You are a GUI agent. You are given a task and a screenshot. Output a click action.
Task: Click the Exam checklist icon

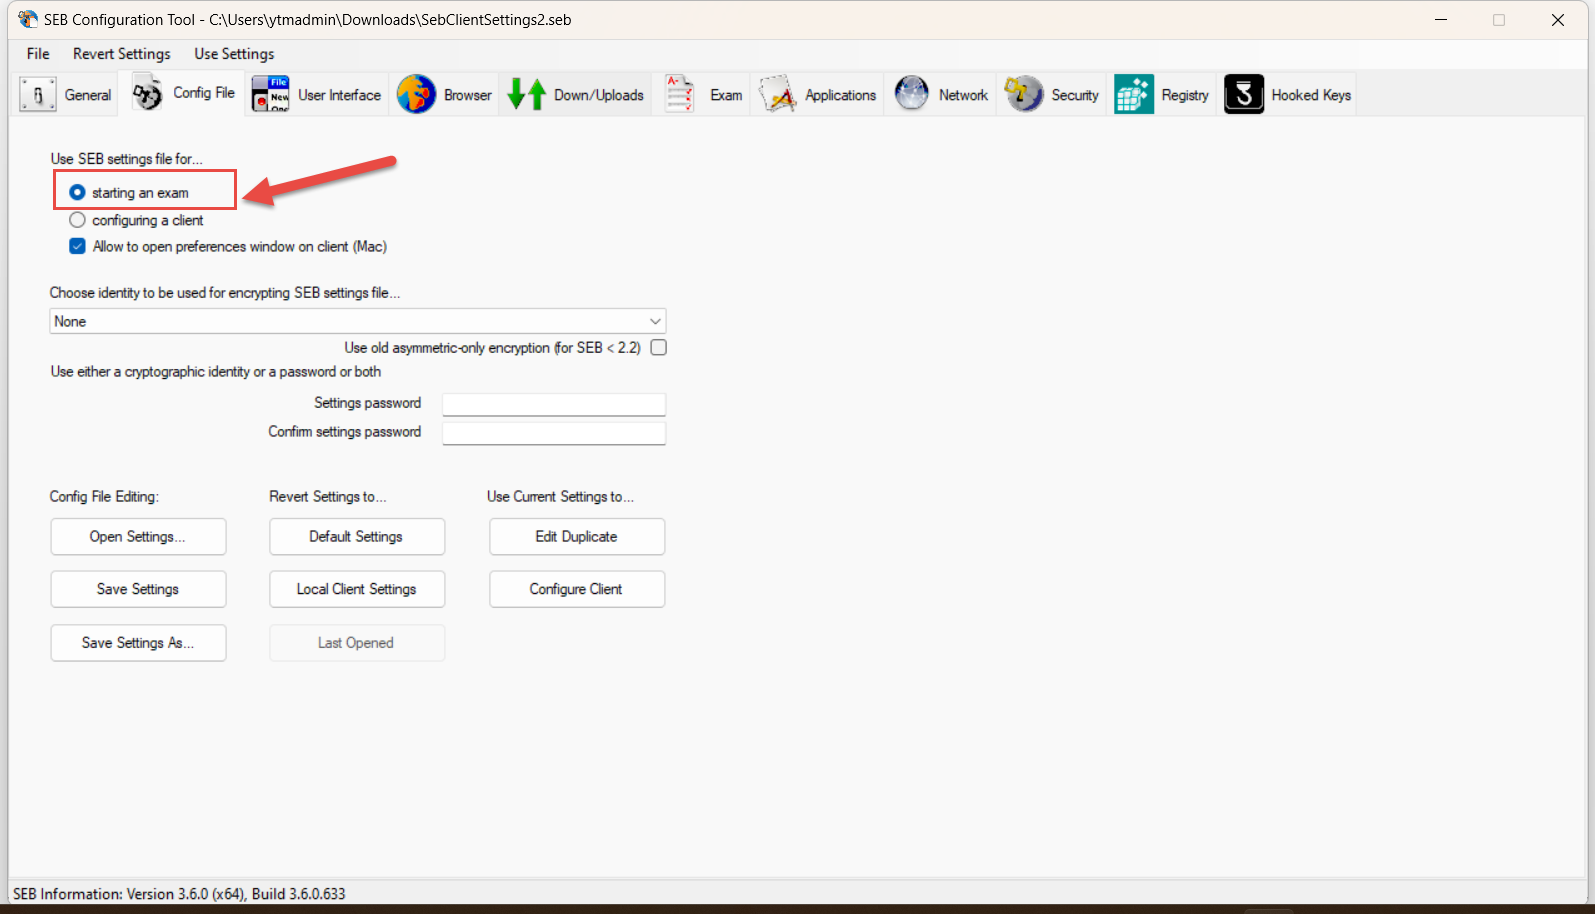pyautogui.click(x=680, y=95)
